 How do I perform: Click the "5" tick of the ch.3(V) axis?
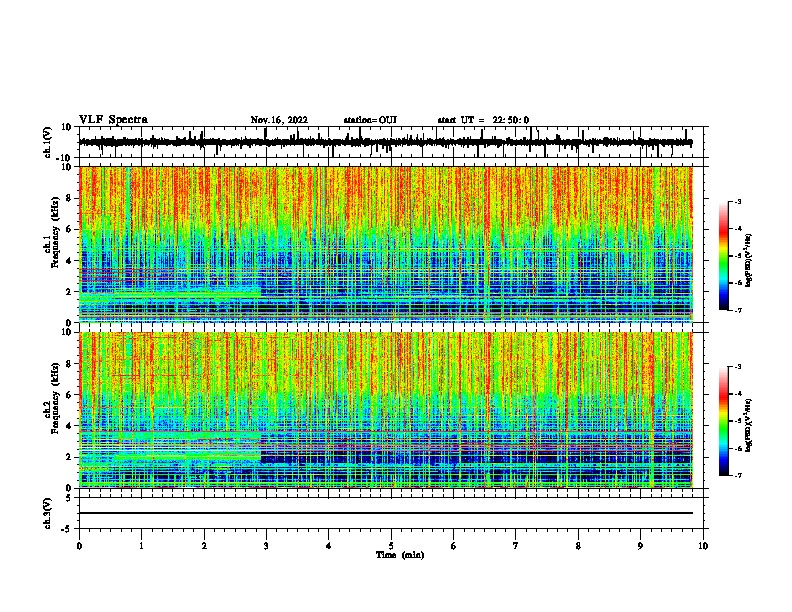(69, 498)
